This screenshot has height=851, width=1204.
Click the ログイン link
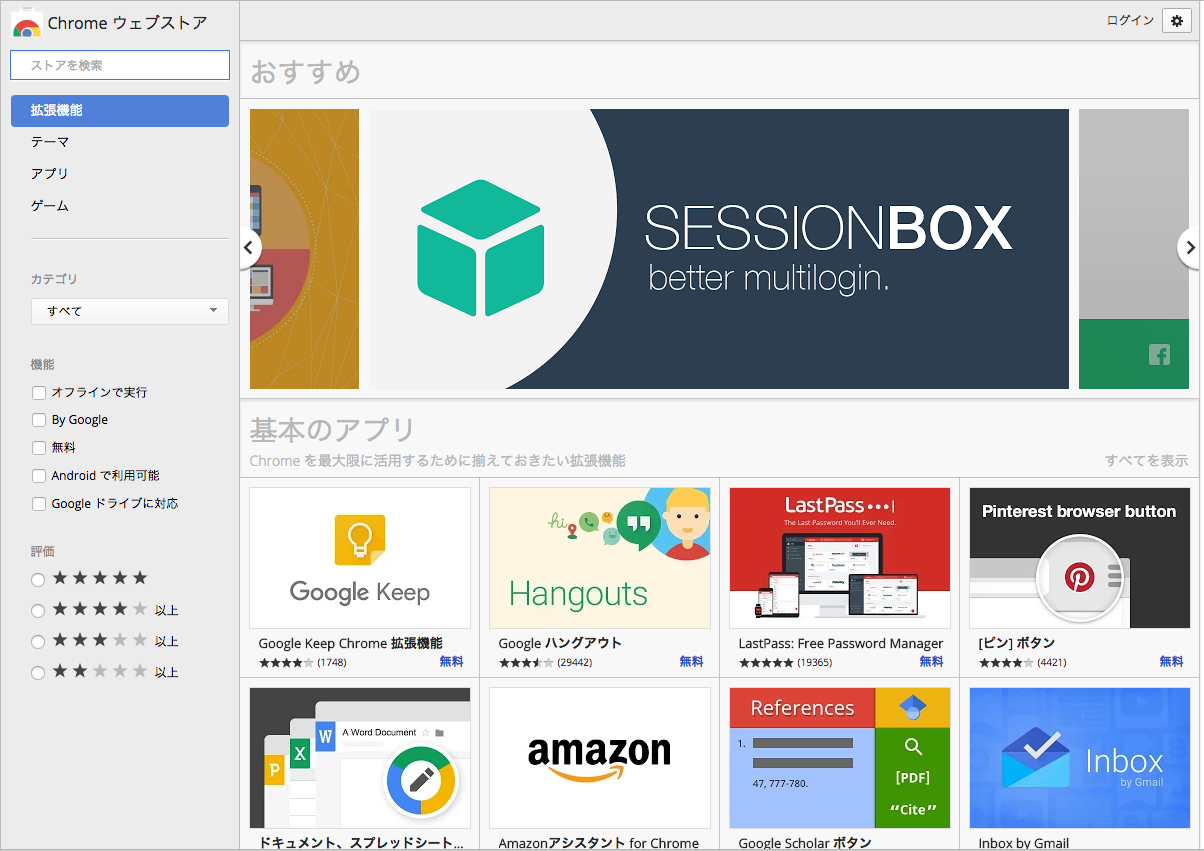(1130, 20)
